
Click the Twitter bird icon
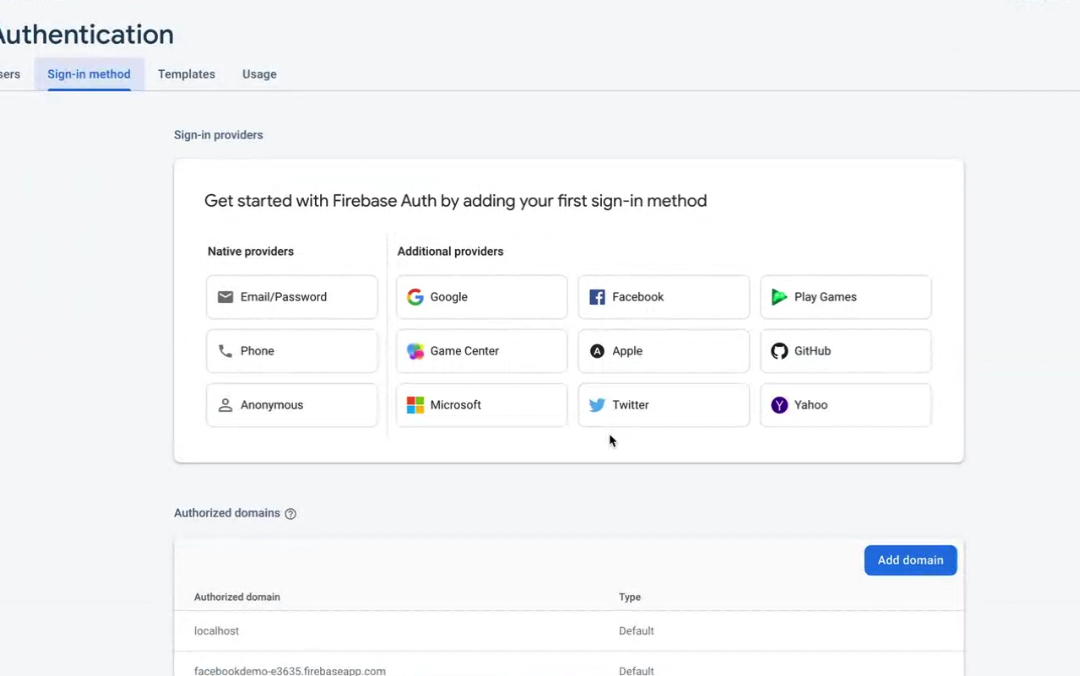coord(597,405)
